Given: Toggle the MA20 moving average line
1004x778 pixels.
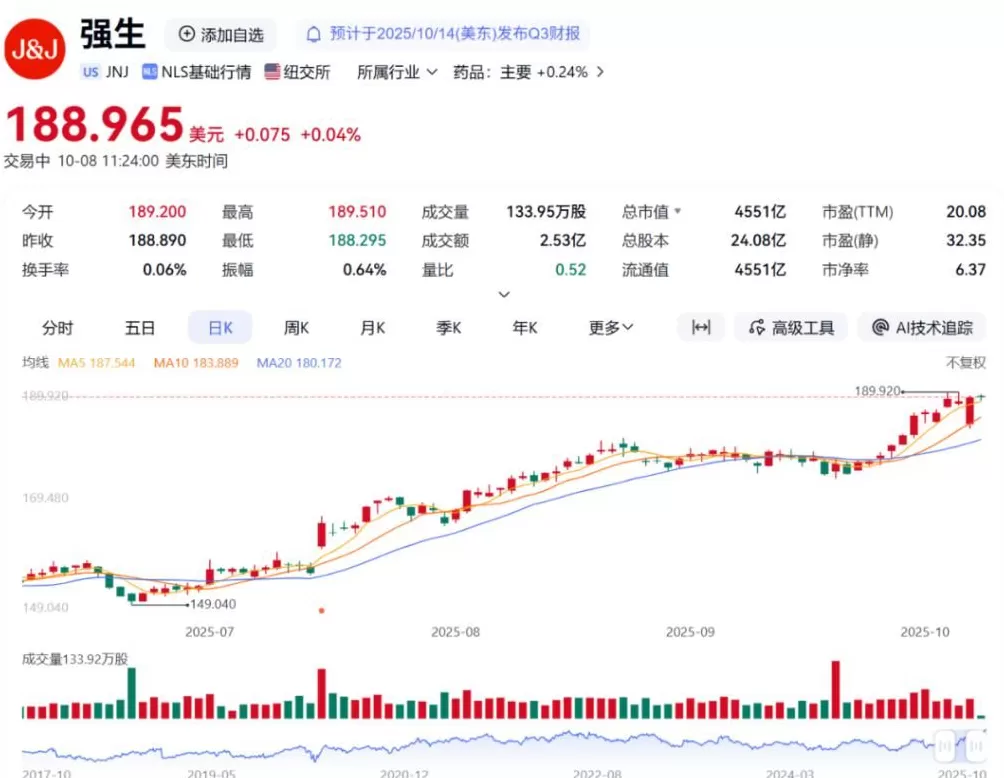Looking at the screenshot, I should pos(299,362).
